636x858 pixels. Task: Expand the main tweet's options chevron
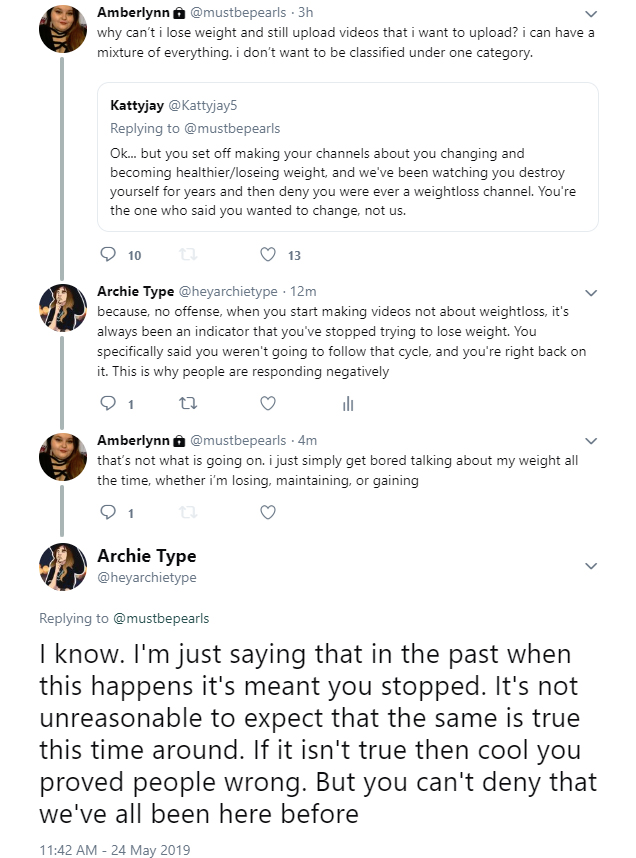(591, 566)
